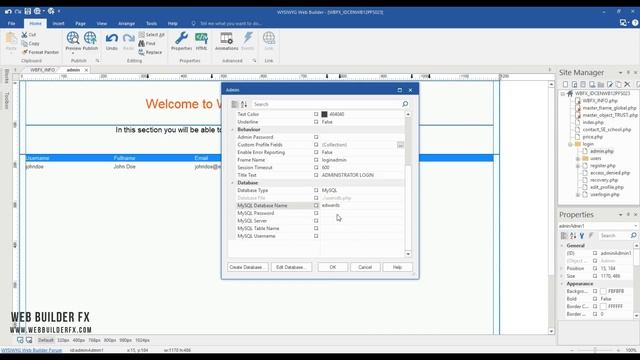Click the search magnifier in Admin dialog
The image size is (640, 360).
(x=405, y=104)
